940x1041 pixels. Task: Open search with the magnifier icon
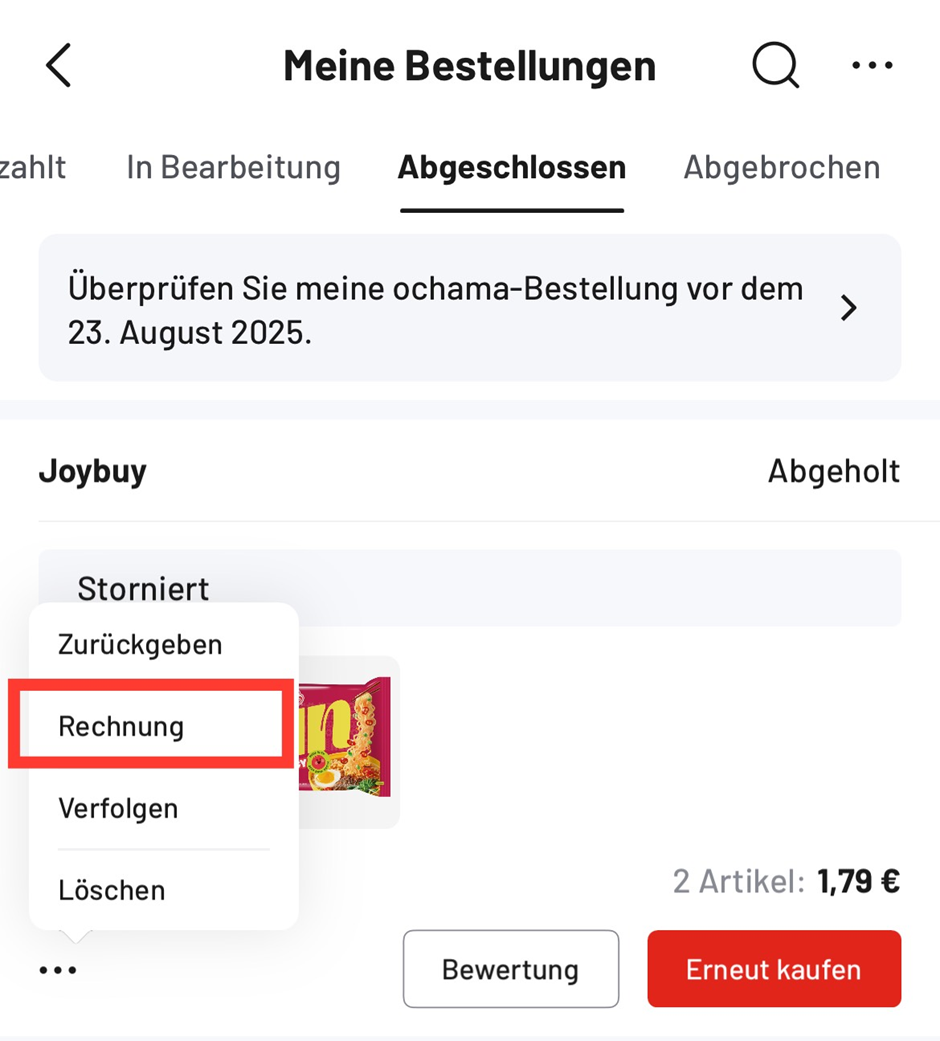(775, 66)
